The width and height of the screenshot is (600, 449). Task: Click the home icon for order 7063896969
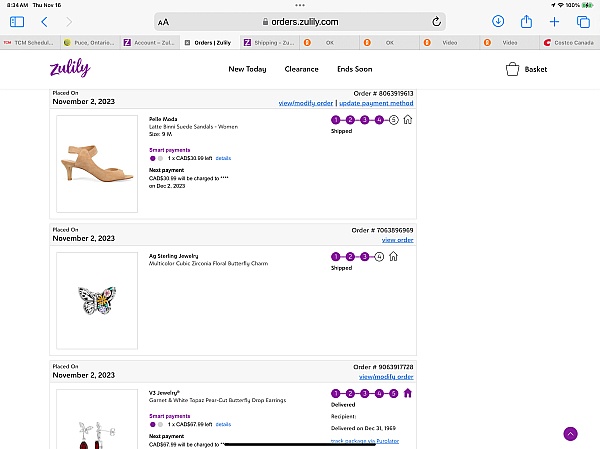[x=393, y=256]
